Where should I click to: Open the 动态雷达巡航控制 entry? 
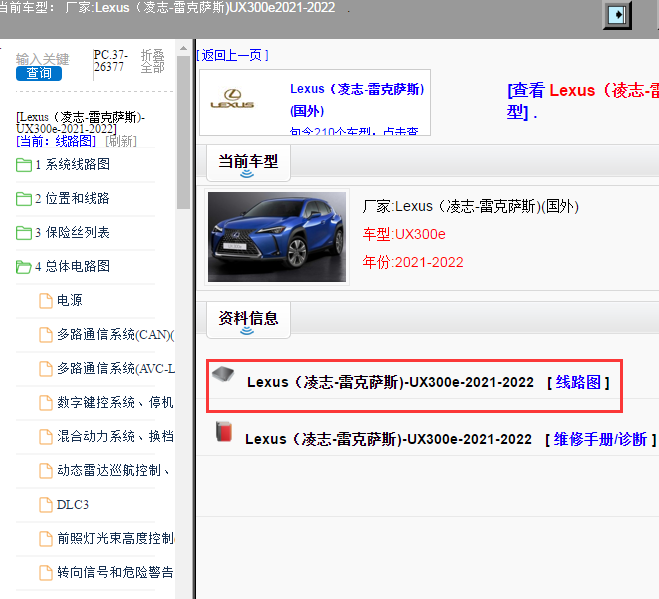coord(113,471)
